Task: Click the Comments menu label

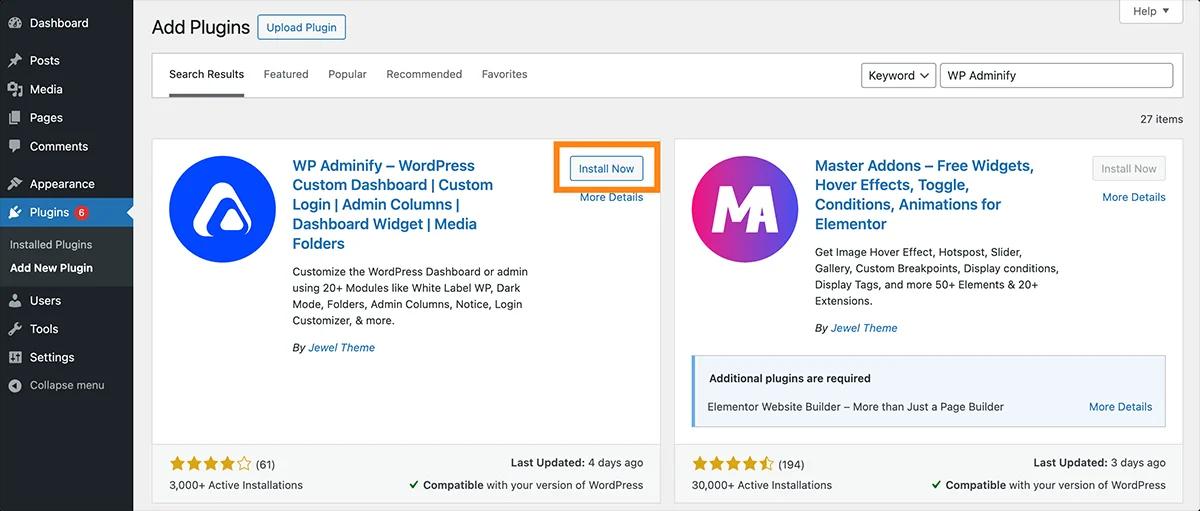Action: (59, 146)
